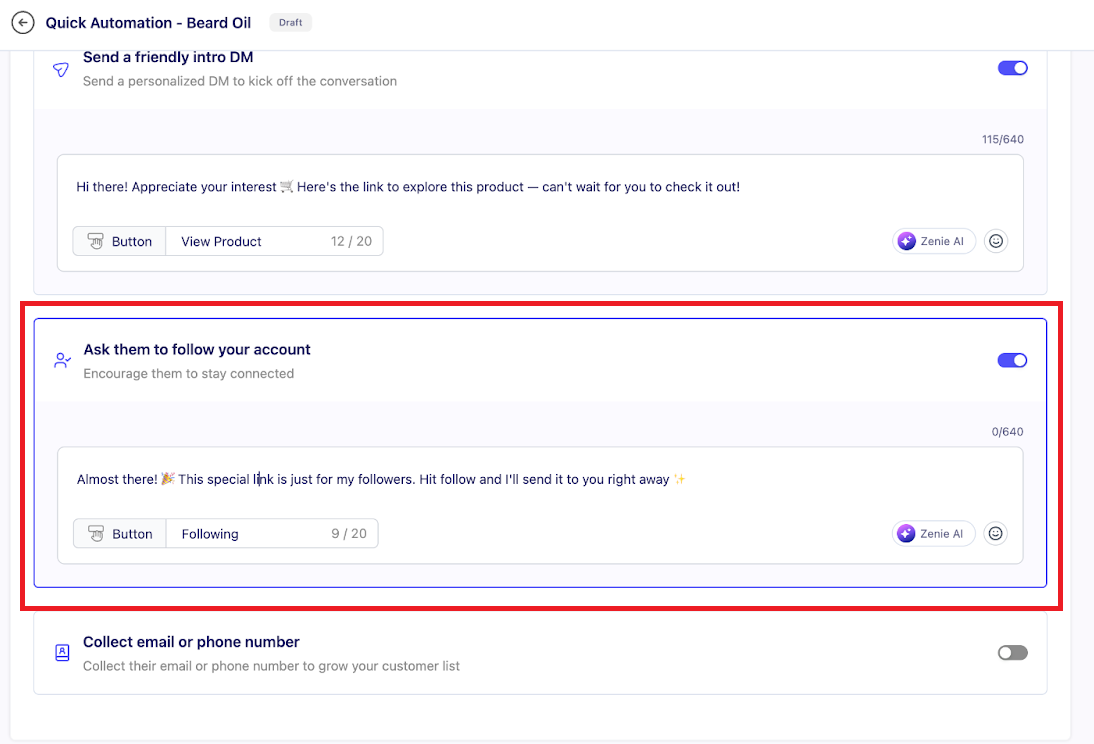Click the back arrow icon

click(x=22, y=22)
